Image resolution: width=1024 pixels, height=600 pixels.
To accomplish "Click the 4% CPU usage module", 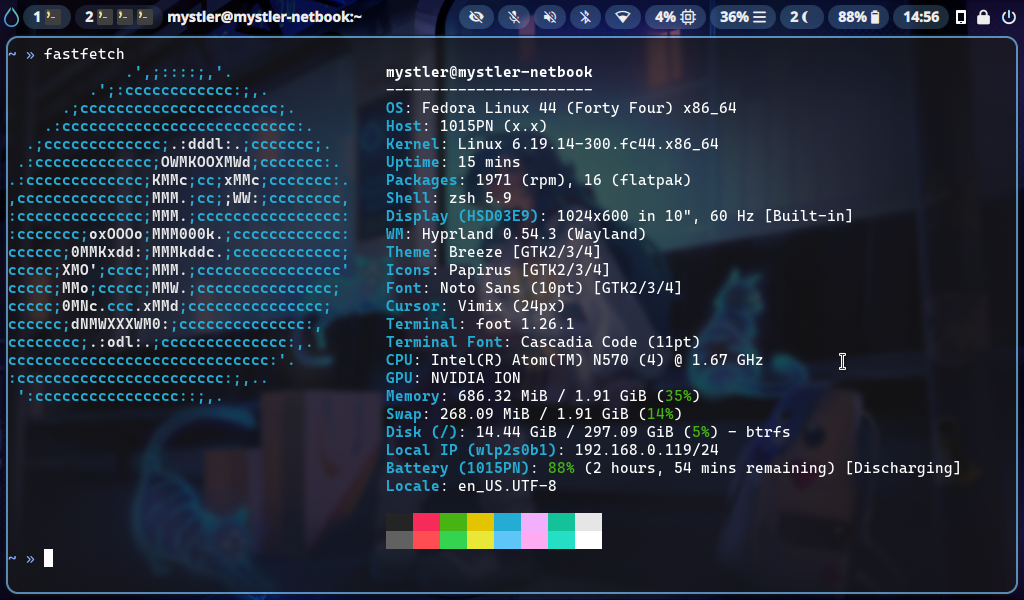I will coord(675,17).
